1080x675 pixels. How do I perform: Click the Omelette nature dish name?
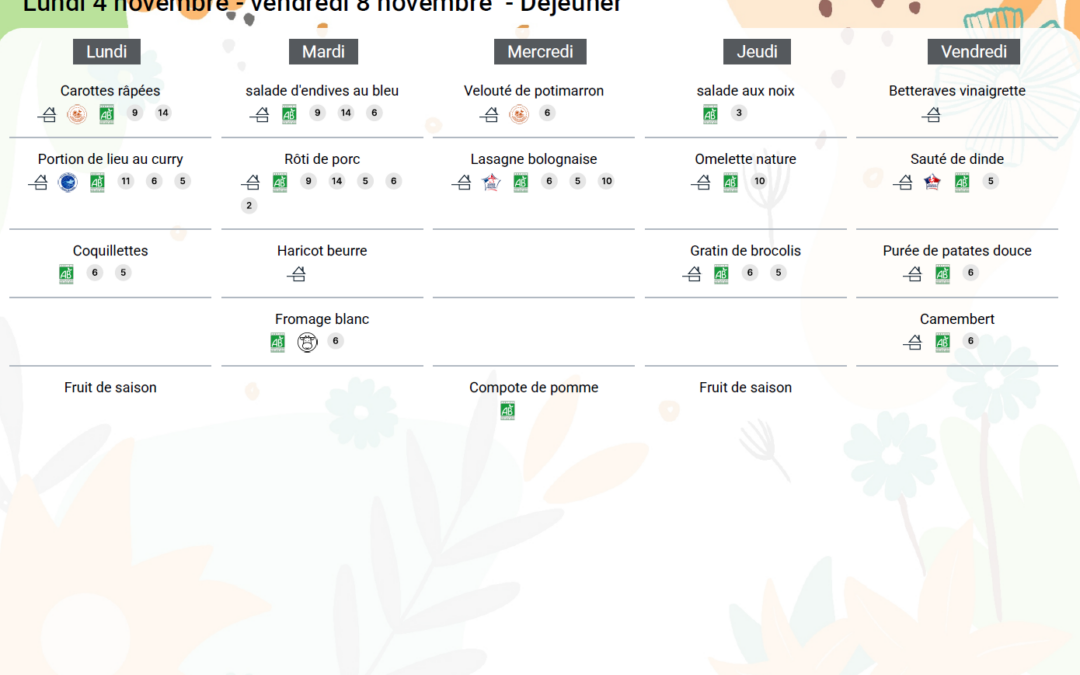745,159
